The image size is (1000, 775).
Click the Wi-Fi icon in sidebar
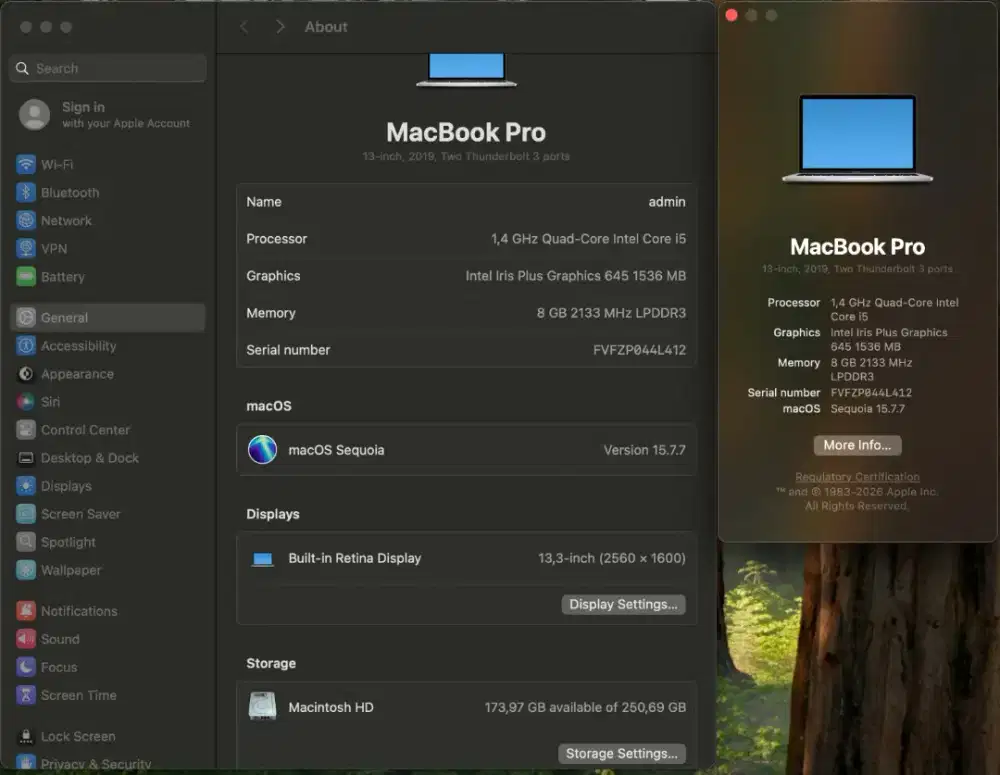point(26,164)
